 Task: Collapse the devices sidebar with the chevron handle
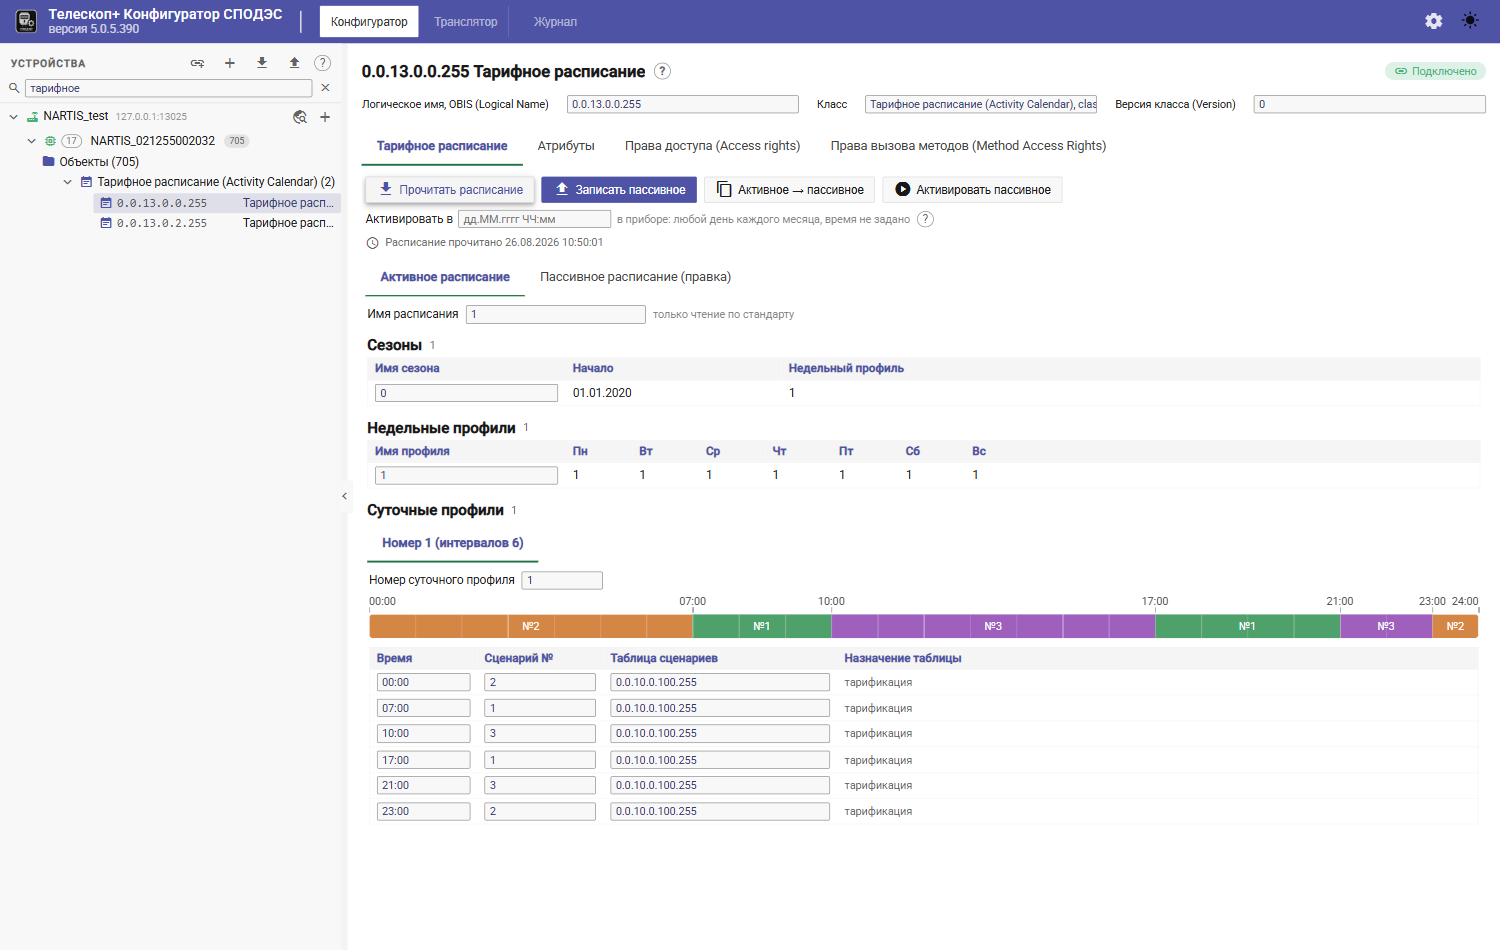[344, 496]
